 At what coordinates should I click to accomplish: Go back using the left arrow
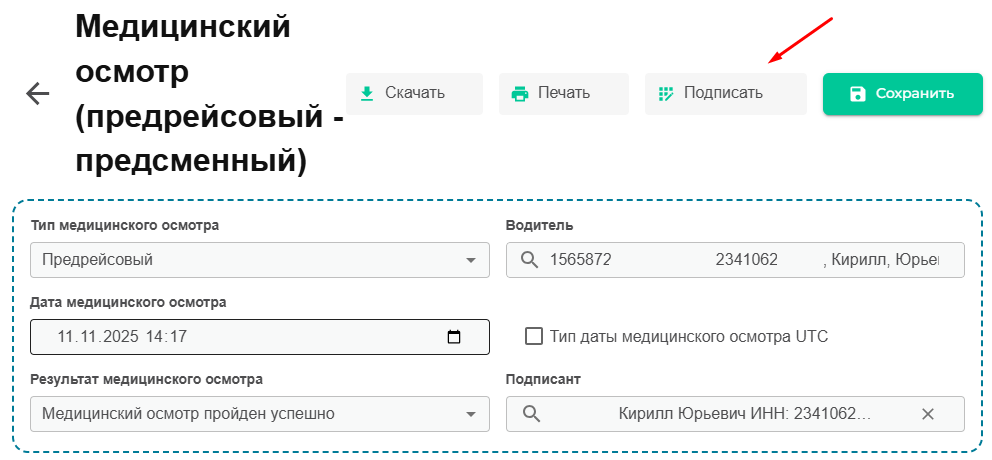[38, 94]
